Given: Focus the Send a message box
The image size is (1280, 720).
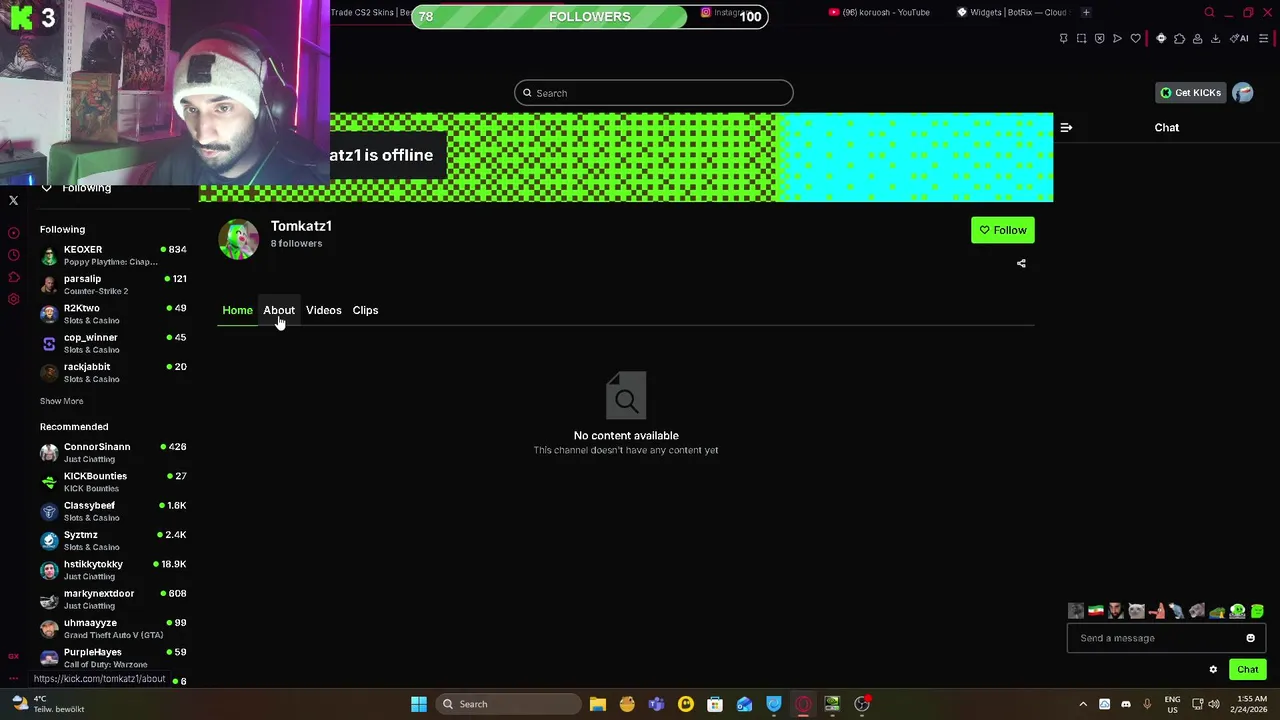Looking at the screenshot, I should coord(1166,638).
